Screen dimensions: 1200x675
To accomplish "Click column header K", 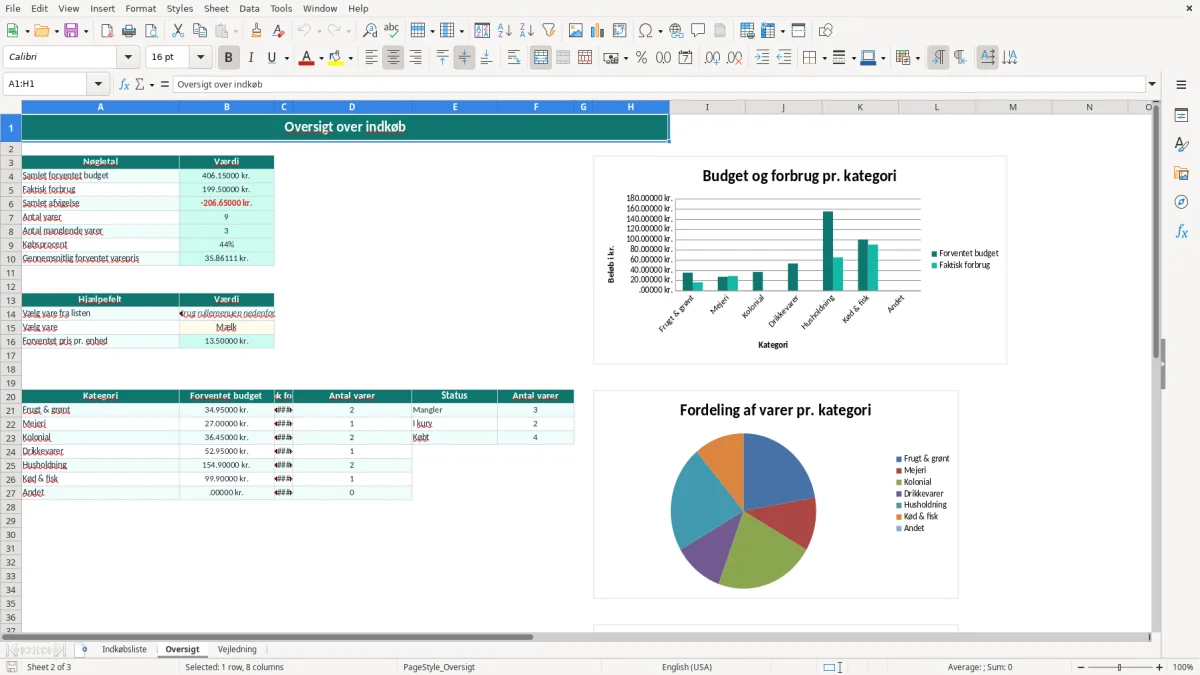I will coord(860,107).
